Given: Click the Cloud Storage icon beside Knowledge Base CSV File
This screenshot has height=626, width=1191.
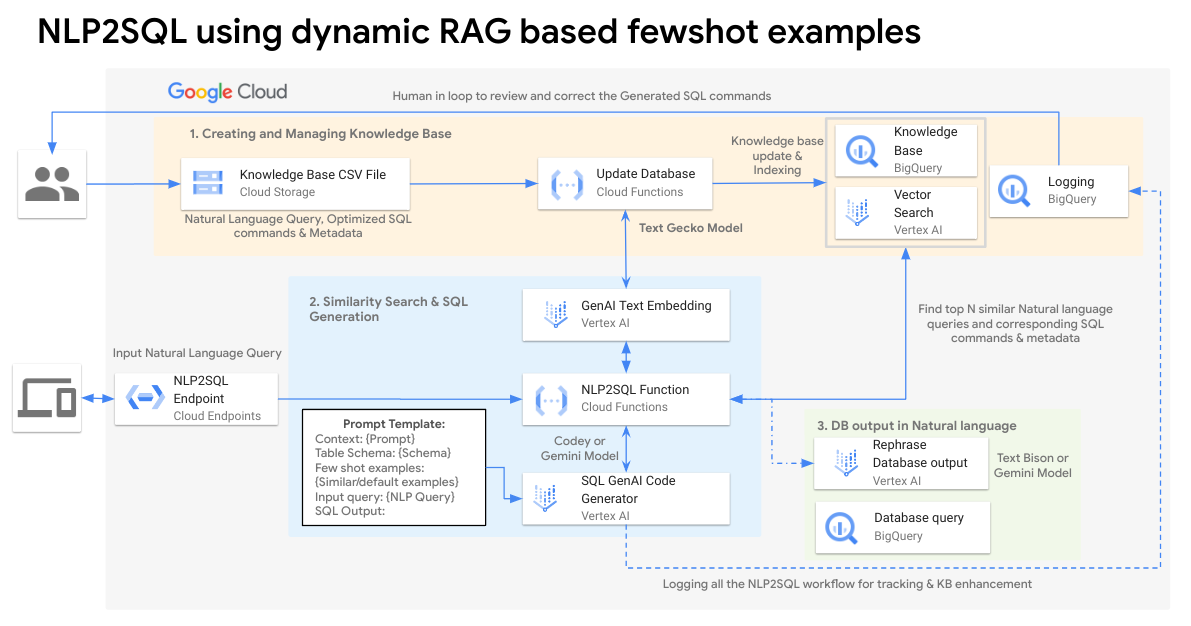Looking at the screenshot, I should 207,183.
